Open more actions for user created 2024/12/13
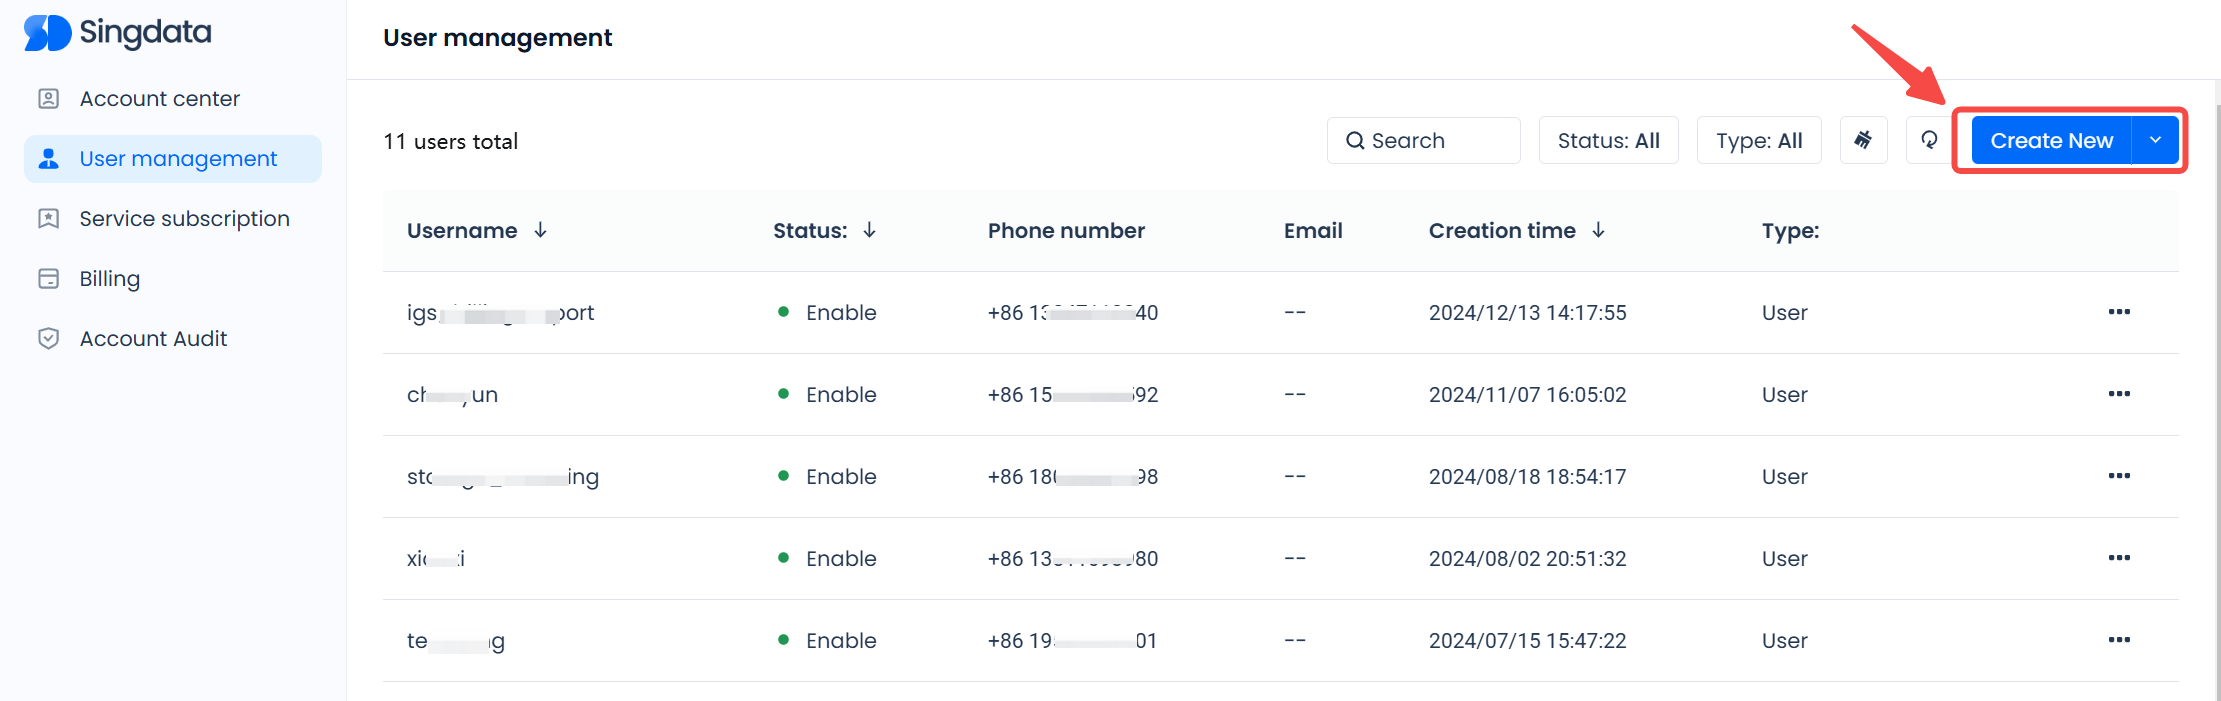The height and width of the screenshot is (701, 2221). pyautogui.click(x=2118, y=312)
